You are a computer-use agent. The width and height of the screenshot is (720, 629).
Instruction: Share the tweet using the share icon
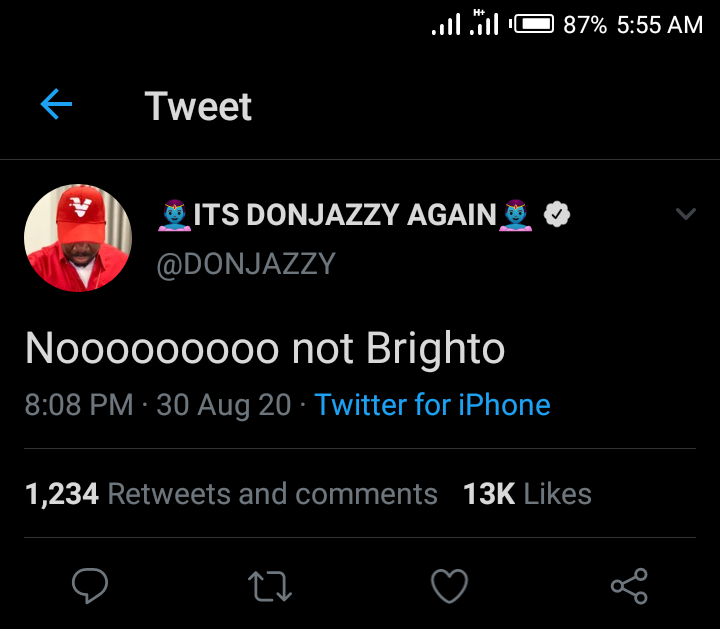[x=629, y=586]
